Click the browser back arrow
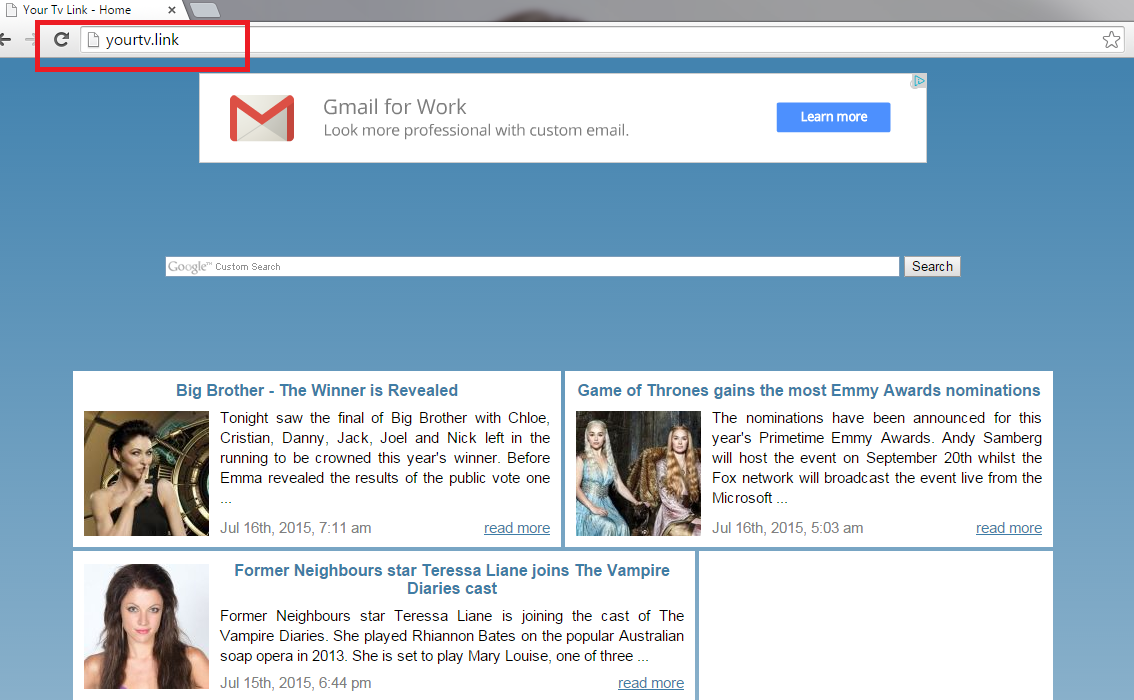1134x700 pixels. (x=5, y=39)
